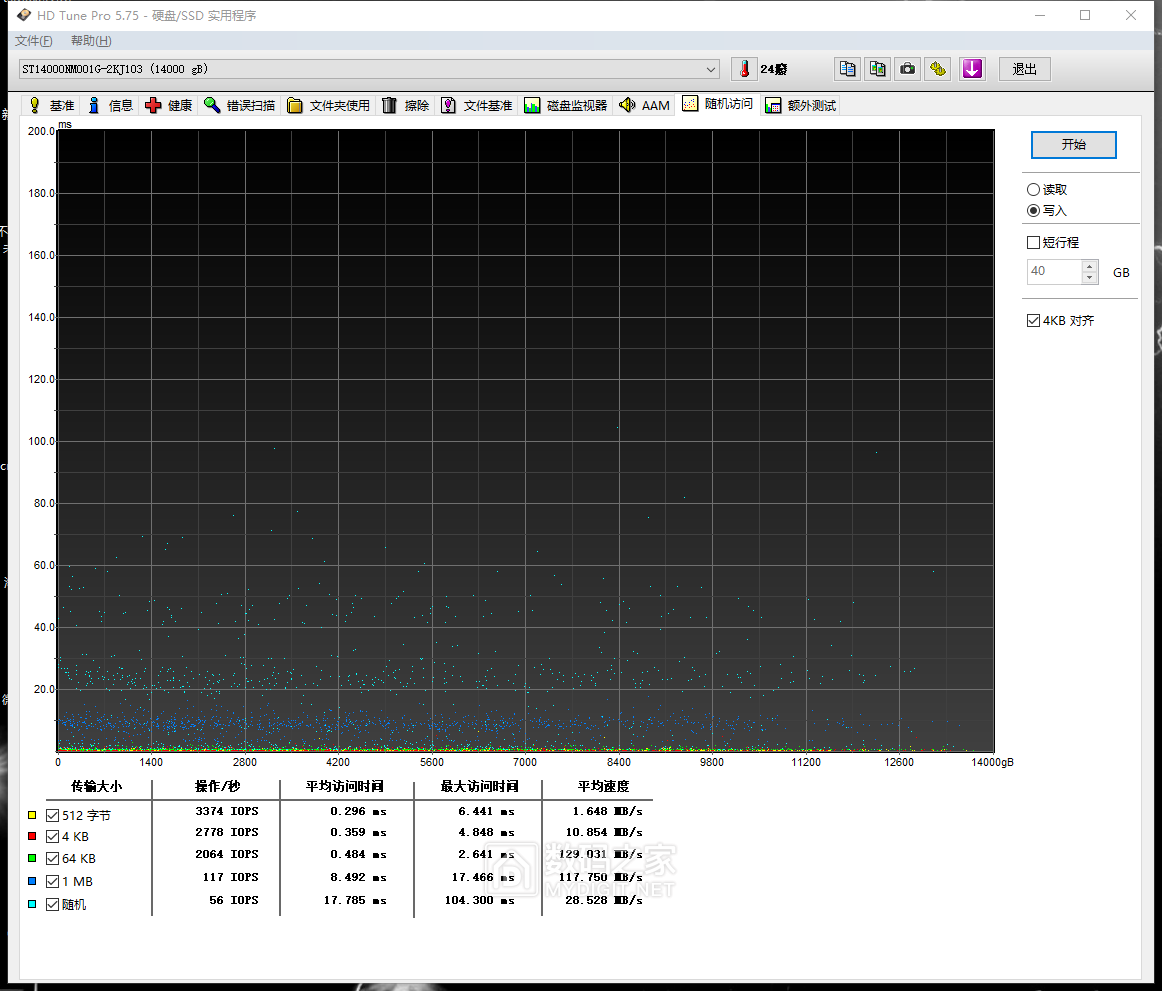
Task: Uncheck the 512 字节 transfer size checkbox
Action: pos(53,816)
